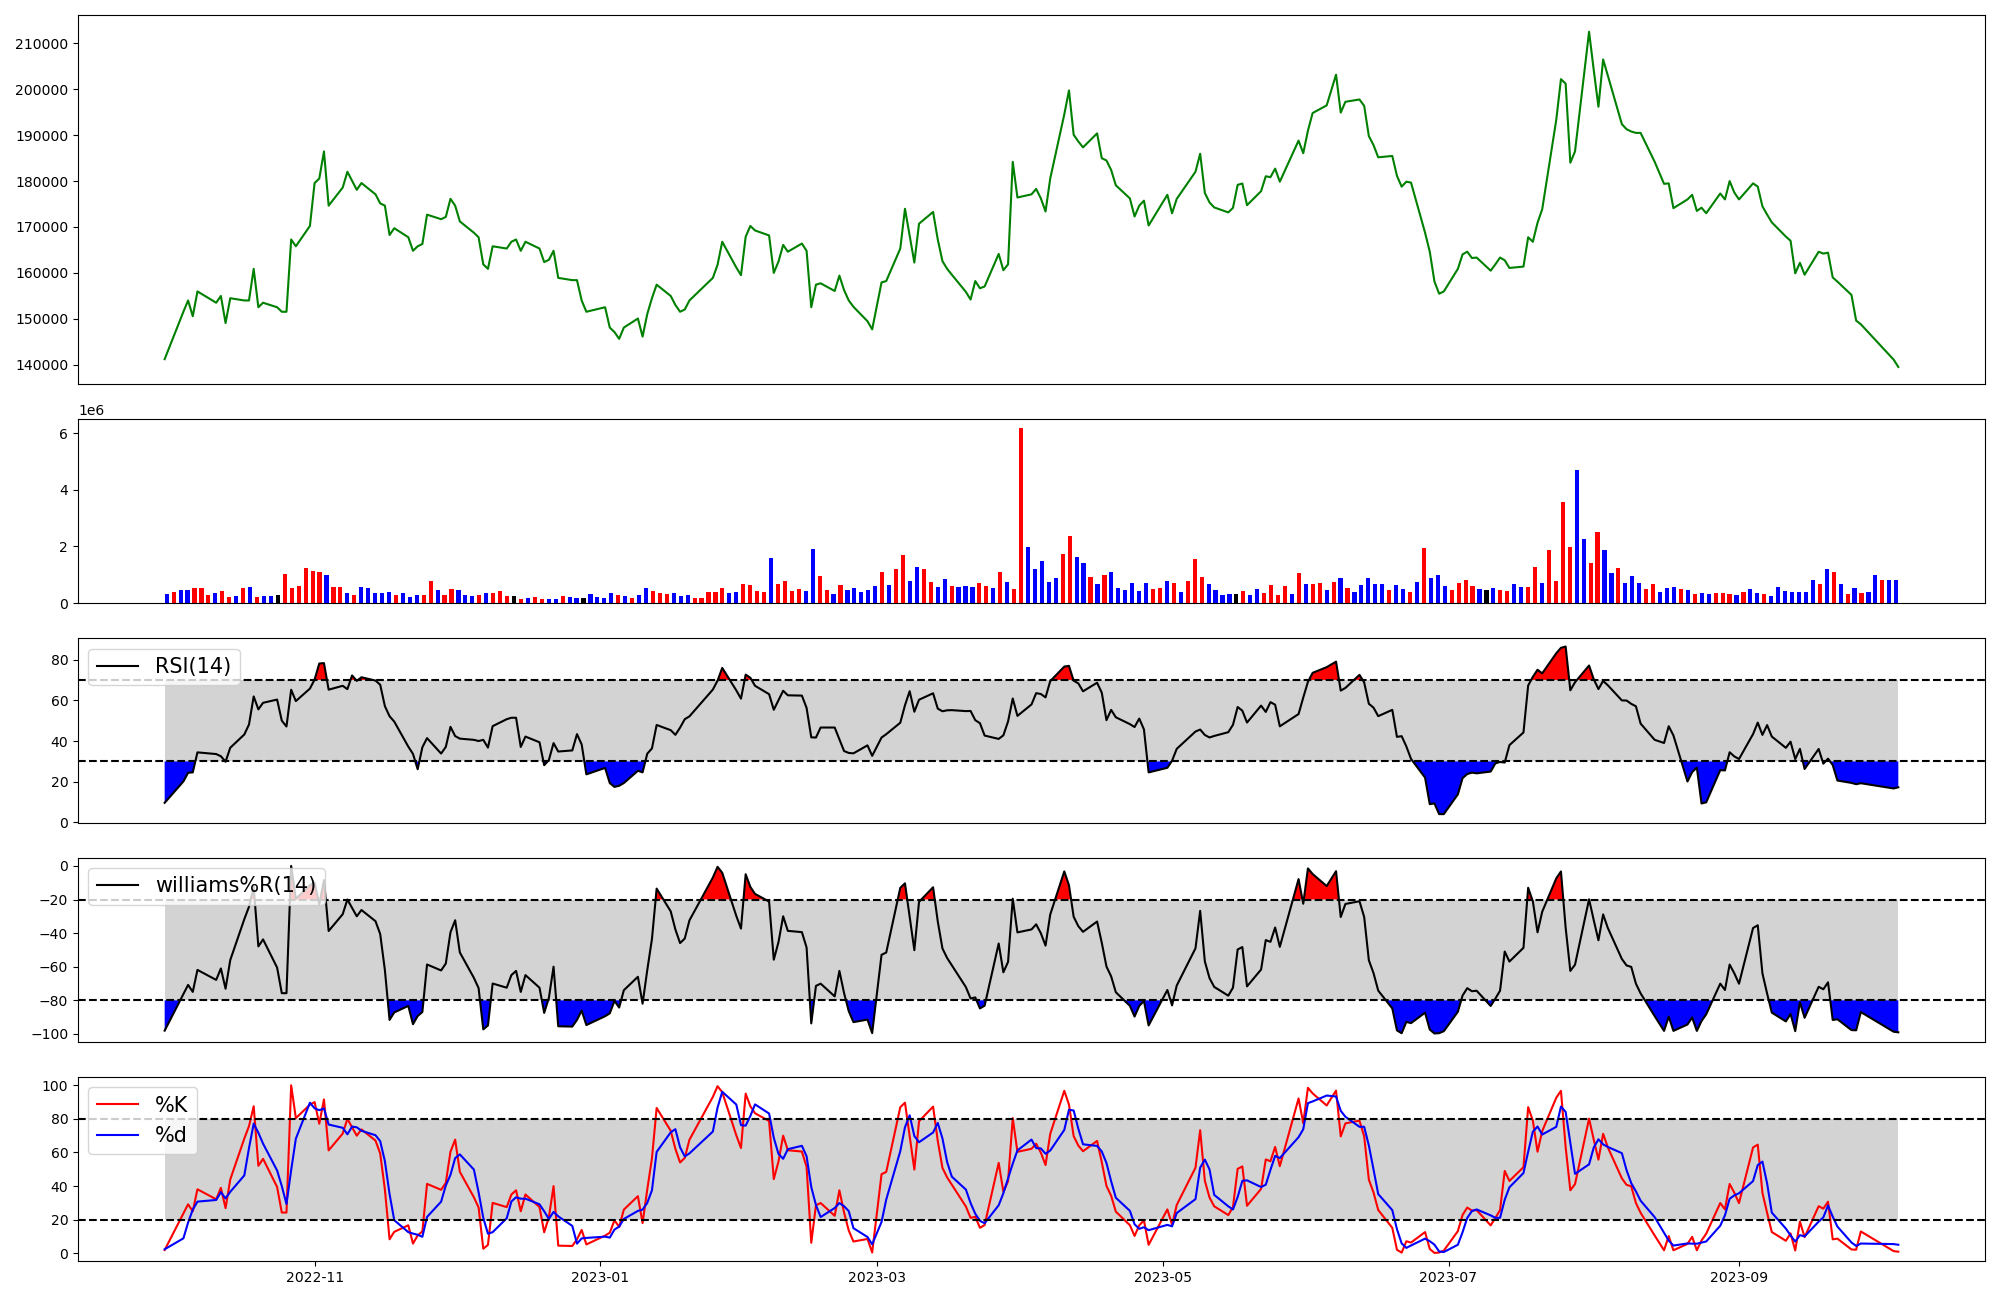The width and height of the screenshot is (2000, 1300).
Task: Click the 2023-05 date tick label
Action: [x=1163, y=1277]
